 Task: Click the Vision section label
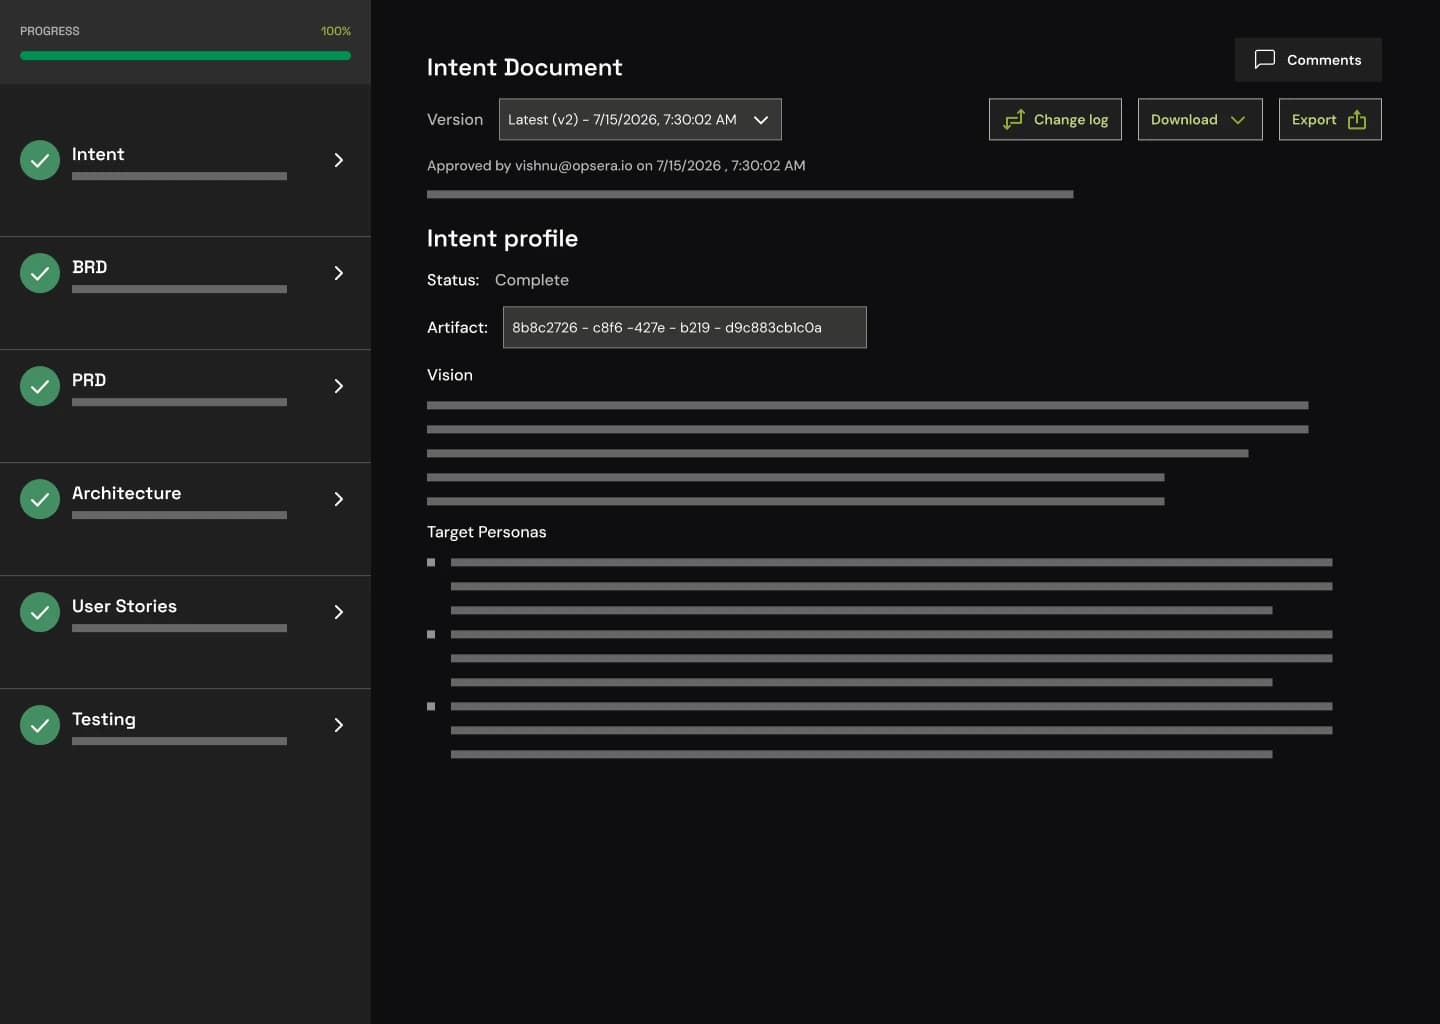click(450, 375)
